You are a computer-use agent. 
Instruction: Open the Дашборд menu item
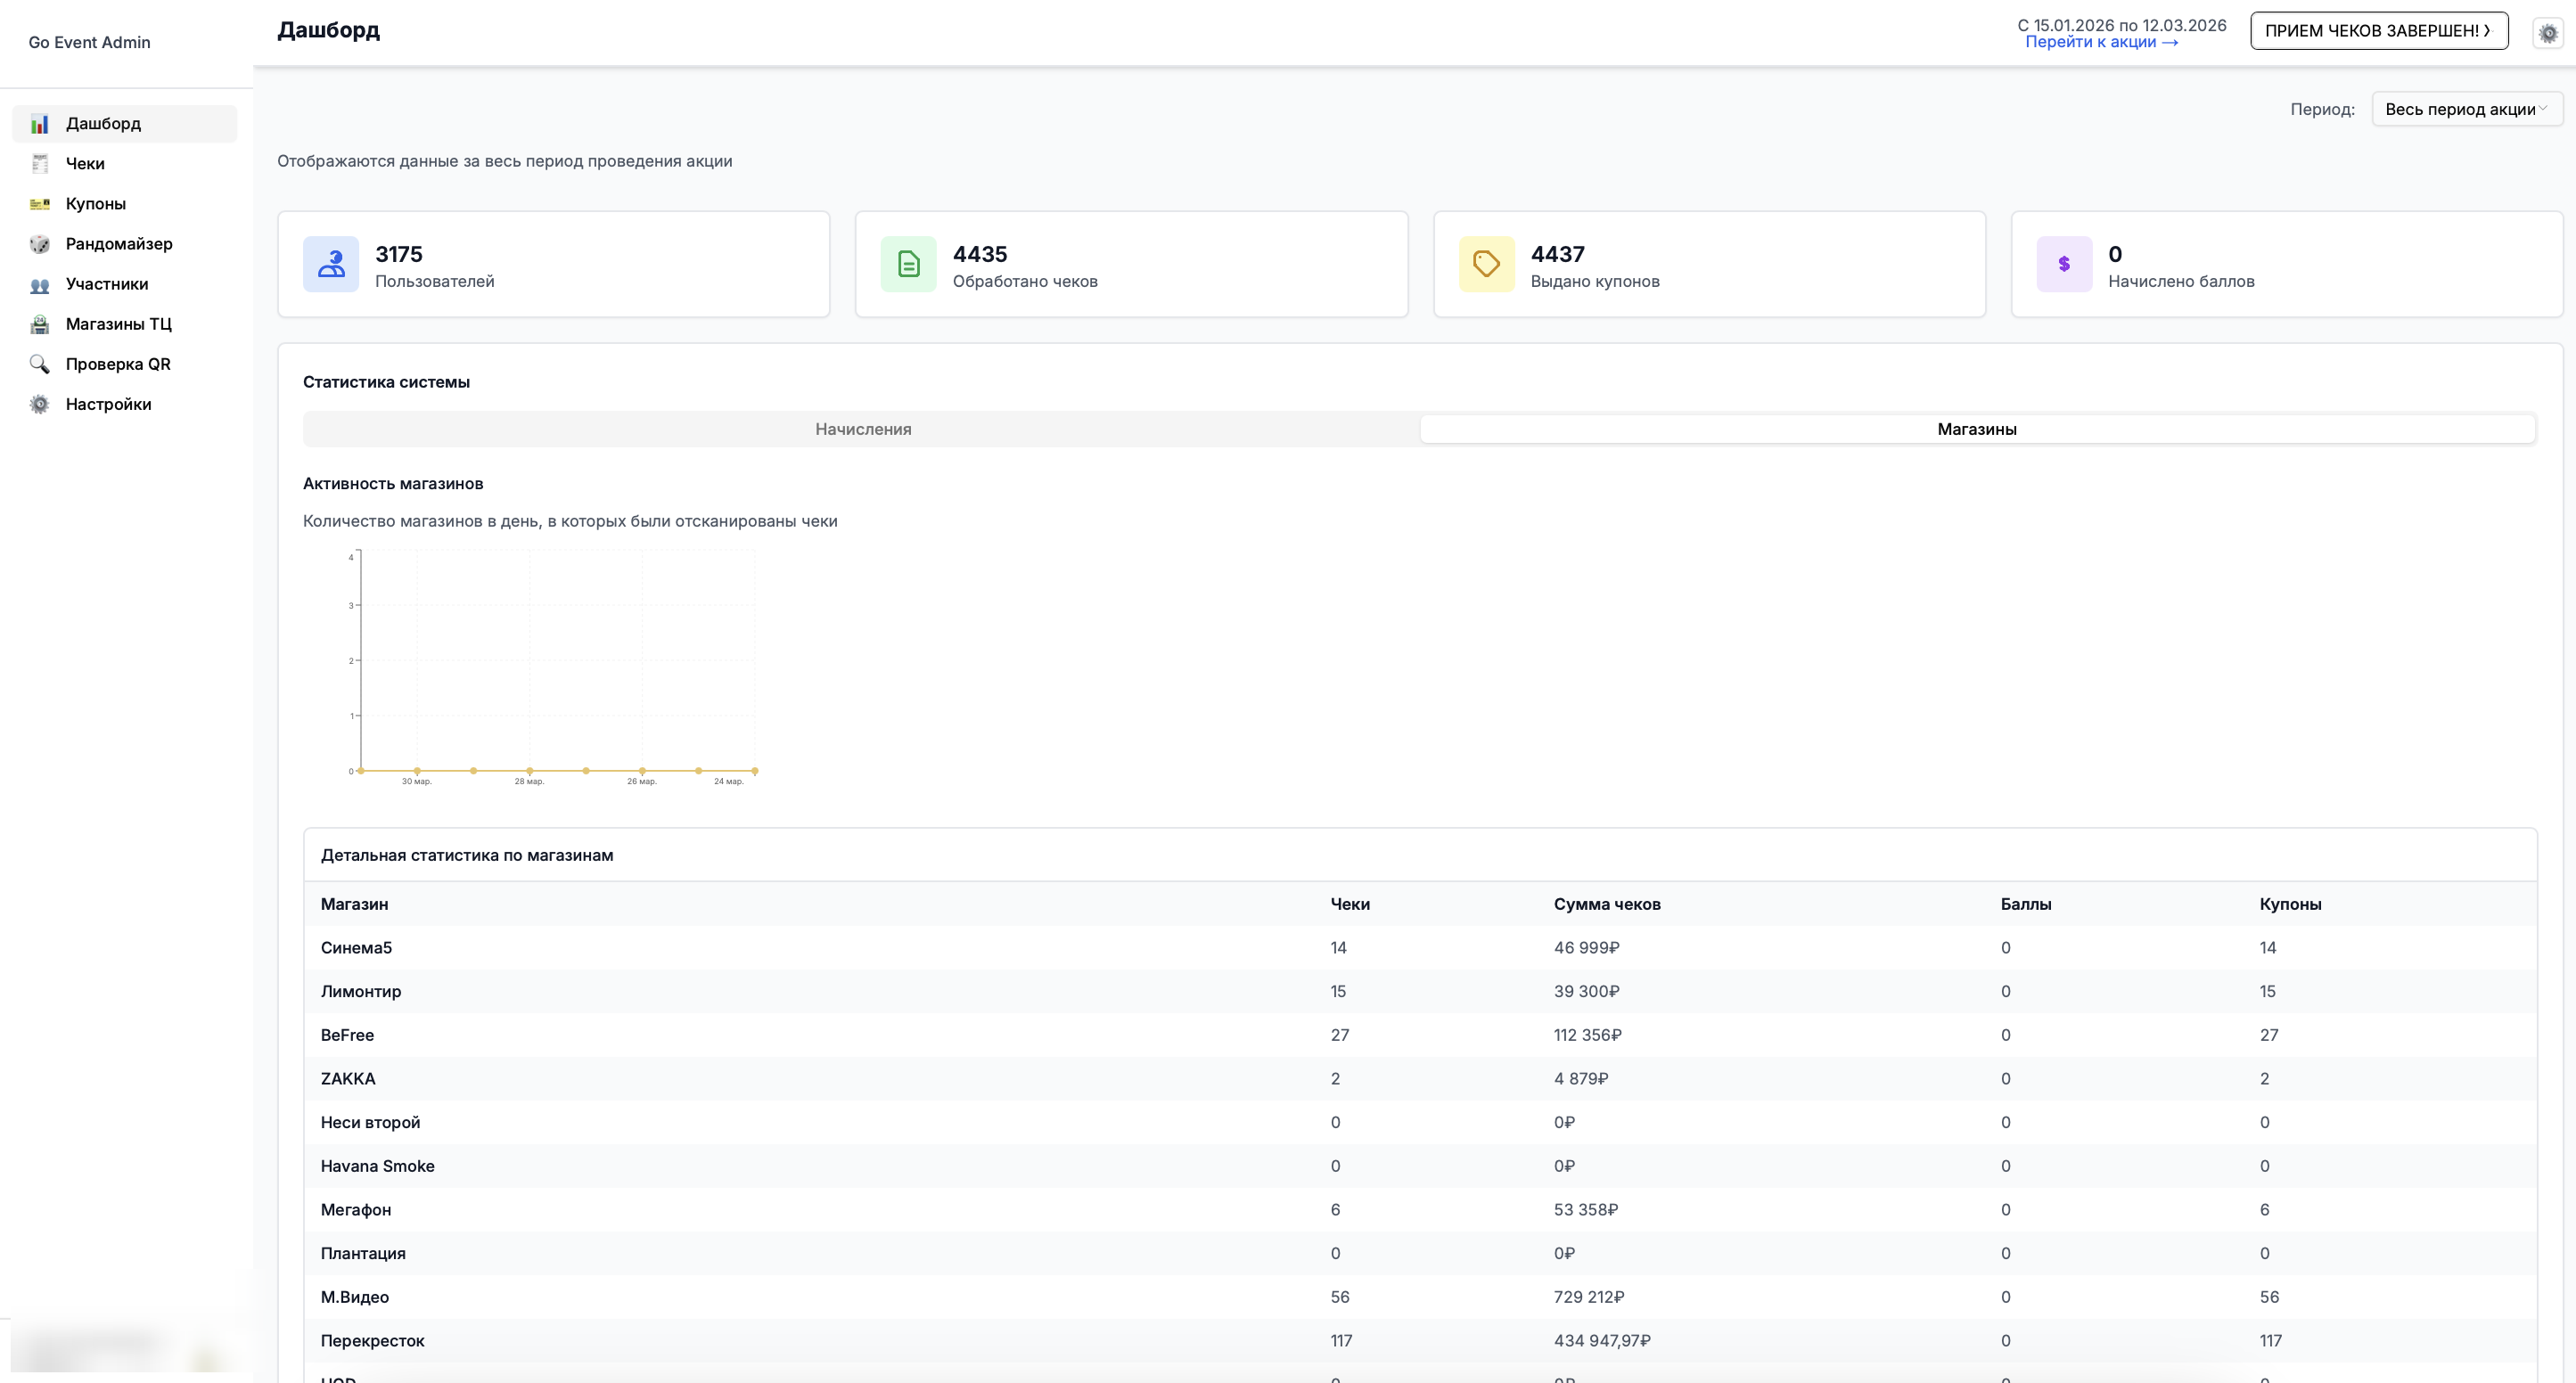point(125,124)
